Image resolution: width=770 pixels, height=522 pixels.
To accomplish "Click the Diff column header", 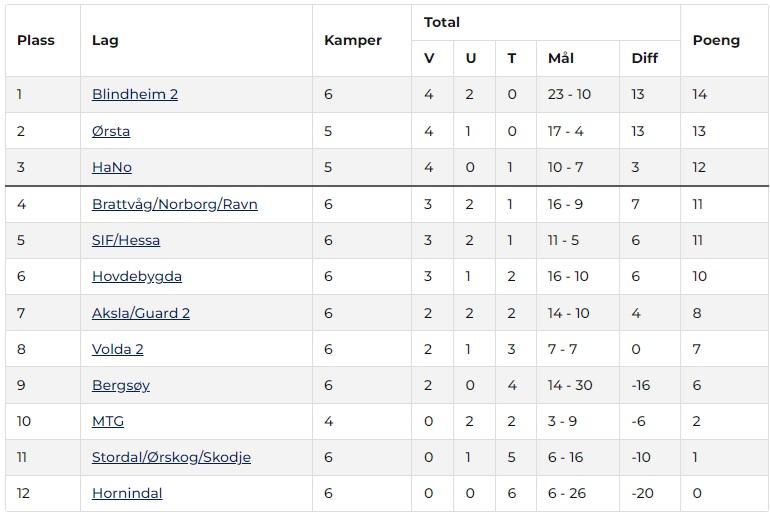I will point(644,58).
